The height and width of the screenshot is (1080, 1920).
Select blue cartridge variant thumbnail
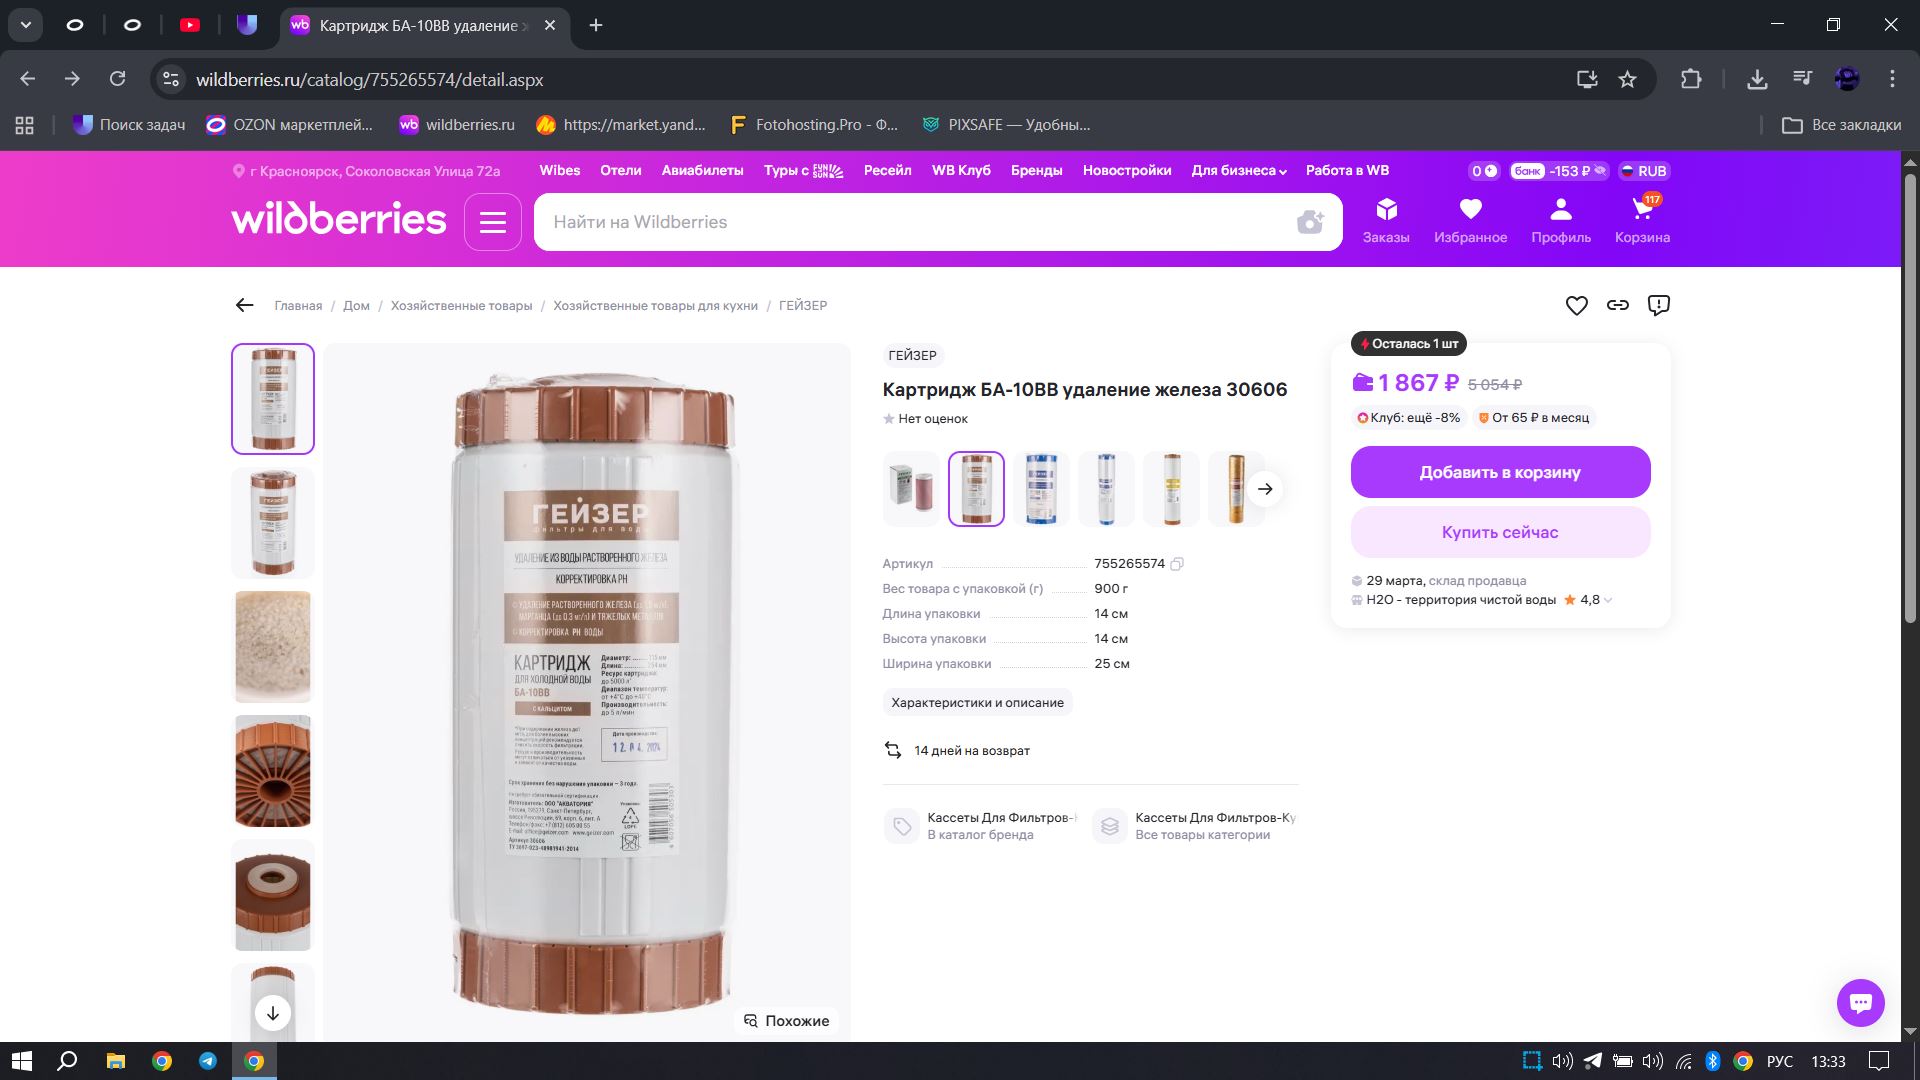1041,489
